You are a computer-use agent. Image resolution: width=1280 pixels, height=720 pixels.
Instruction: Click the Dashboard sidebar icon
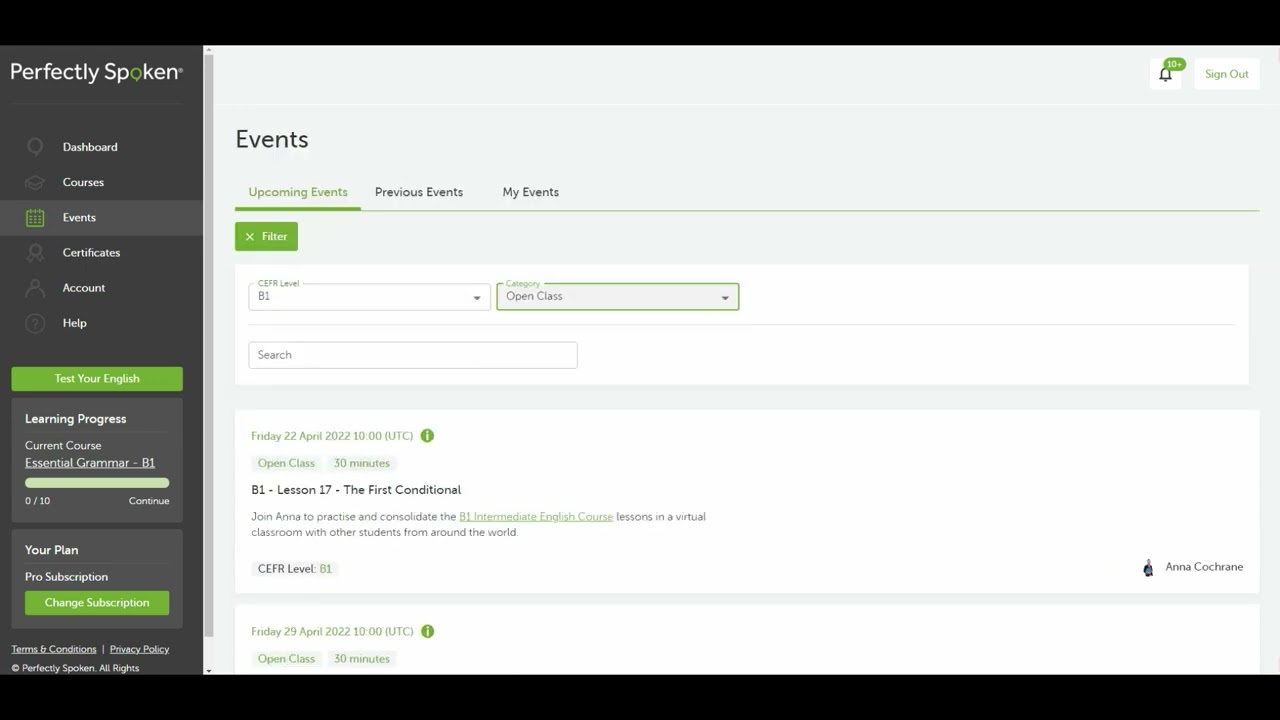(35, 147)
